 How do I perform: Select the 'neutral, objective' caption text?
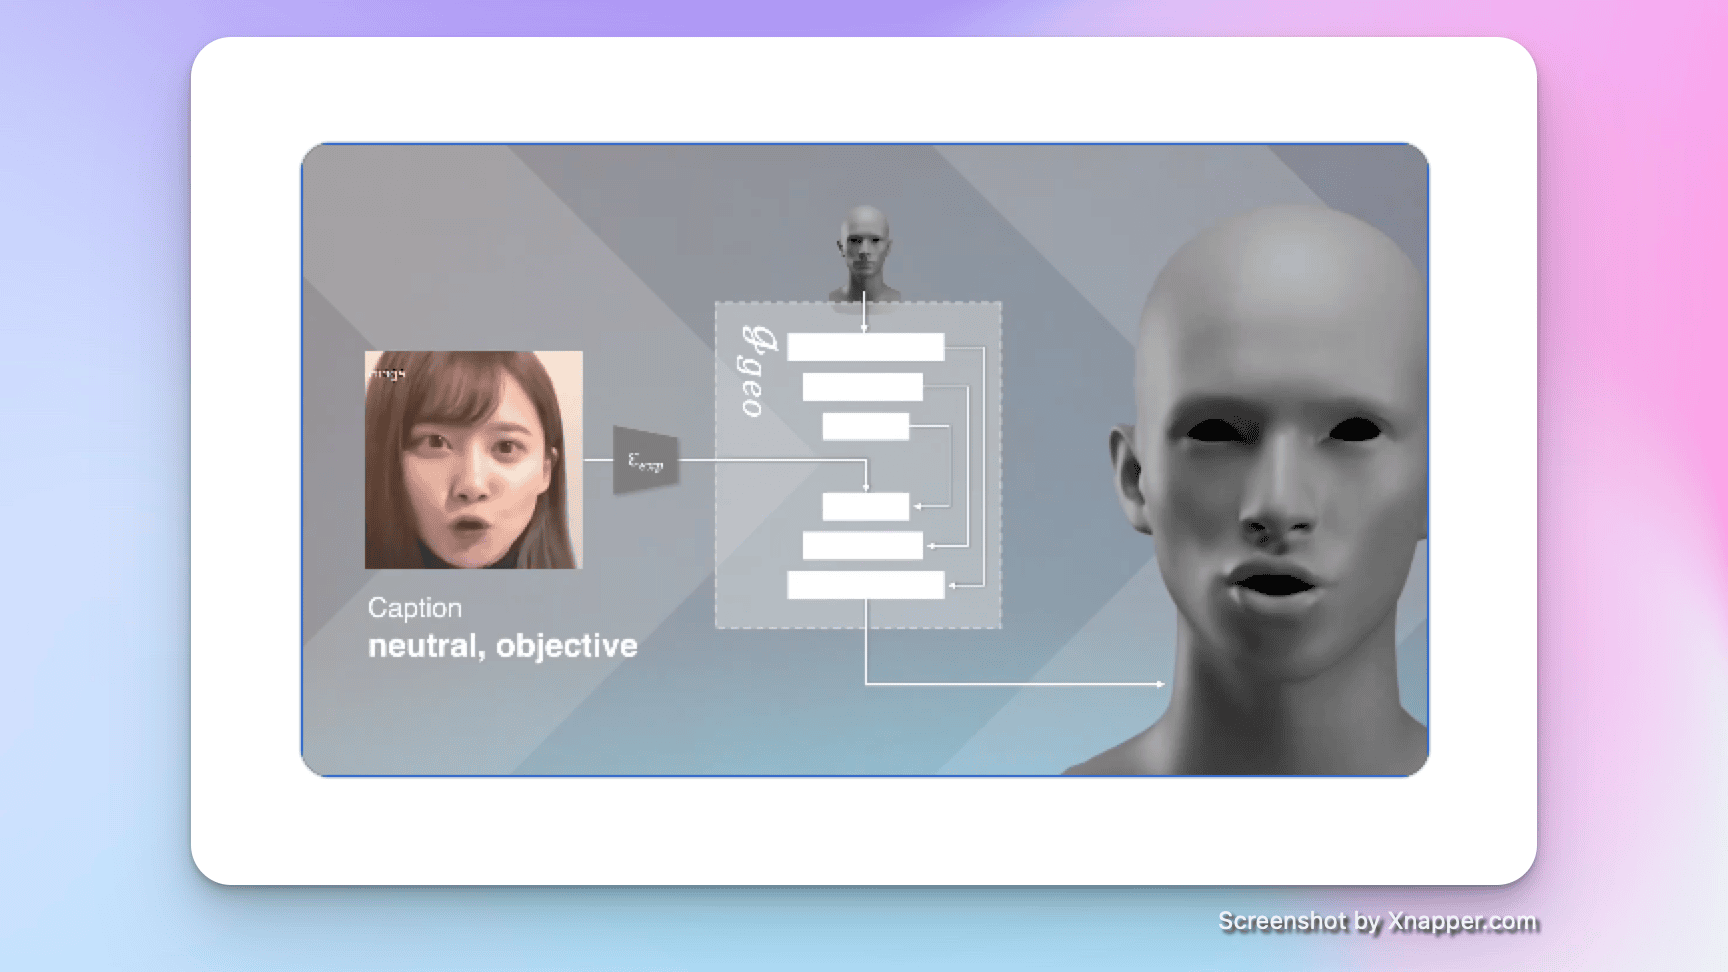502,646
